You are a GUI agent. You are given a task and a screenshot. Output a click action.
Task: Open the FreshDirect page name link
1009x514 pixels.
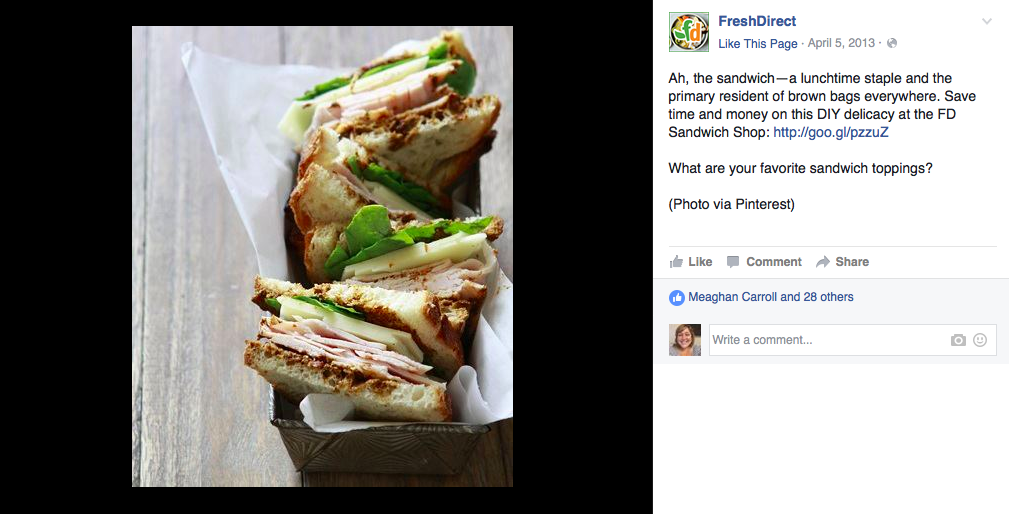(757, 21)
